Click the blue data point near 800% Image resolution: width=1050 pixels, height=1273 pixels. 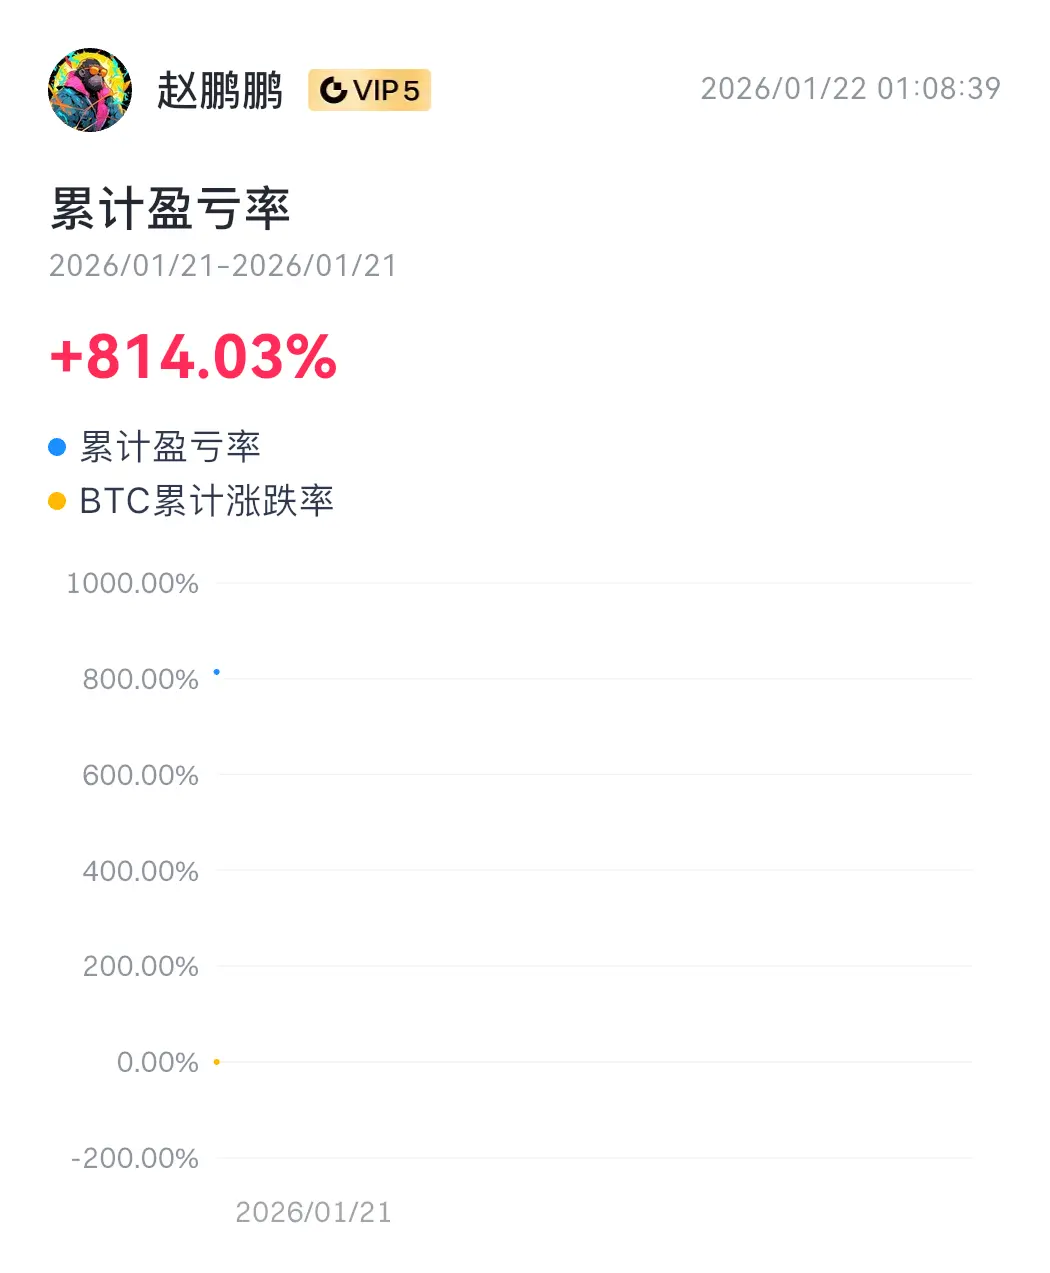(x=216, y=672)
